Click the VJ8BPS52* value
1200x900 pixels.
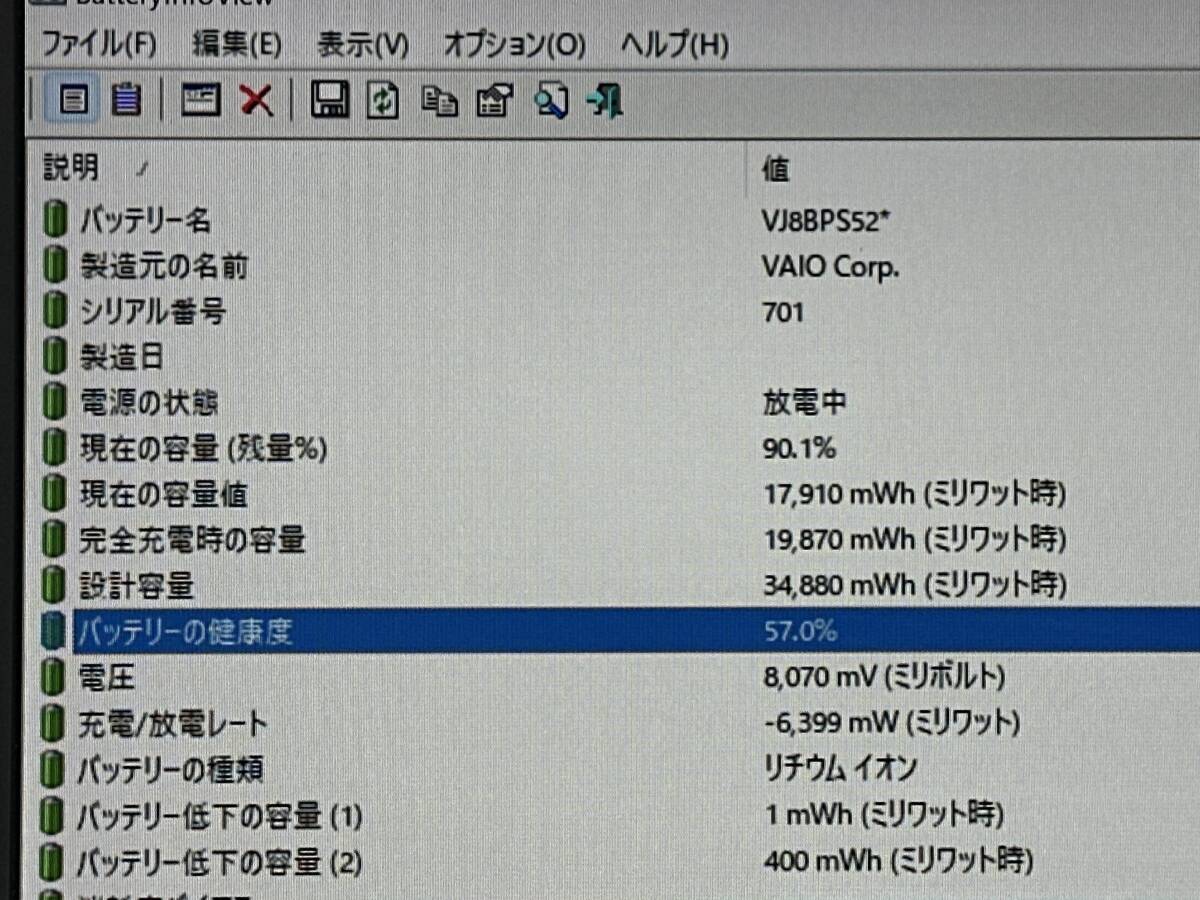(825, 220)
